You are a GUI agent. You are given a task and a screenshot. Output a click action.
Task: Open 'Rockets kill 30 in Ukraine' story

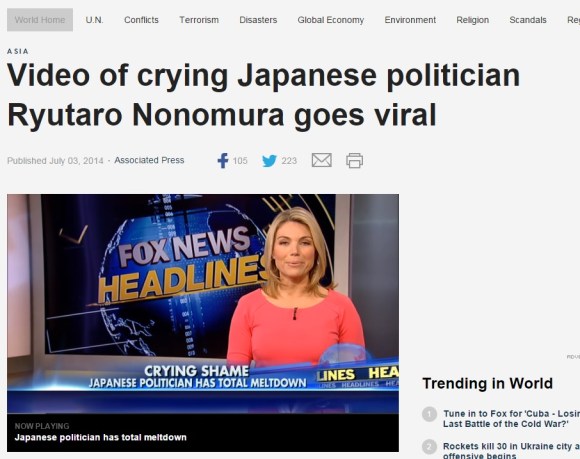coord(511,450)
